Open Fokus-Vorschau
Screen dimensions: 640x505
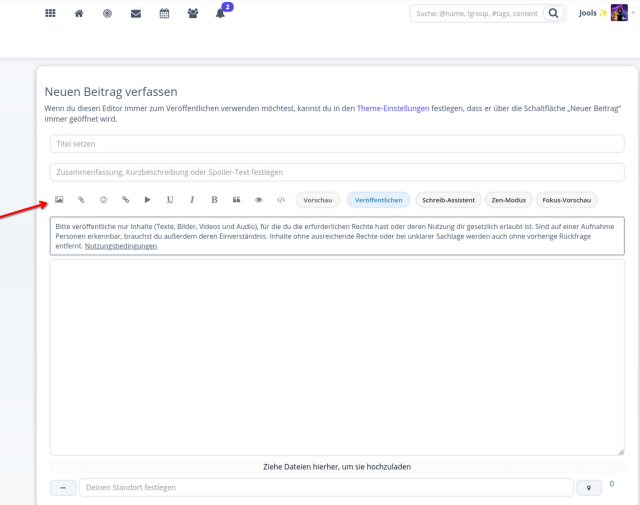[567, 200]
